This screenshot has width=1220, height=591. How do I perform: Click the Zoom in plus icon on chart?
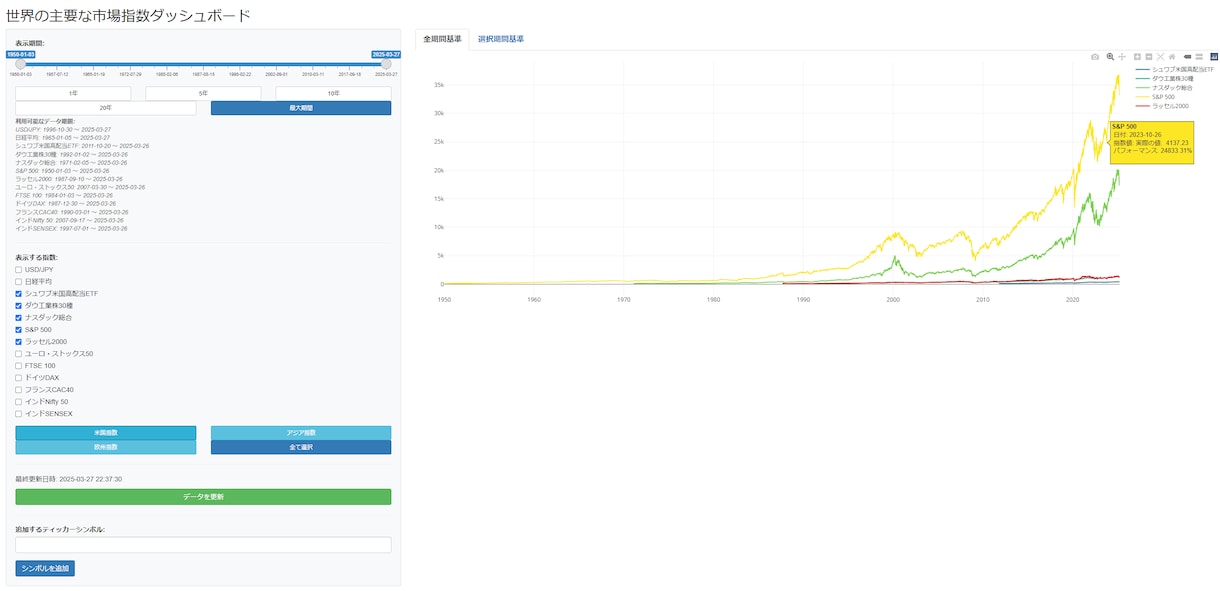coord(1137,57)
